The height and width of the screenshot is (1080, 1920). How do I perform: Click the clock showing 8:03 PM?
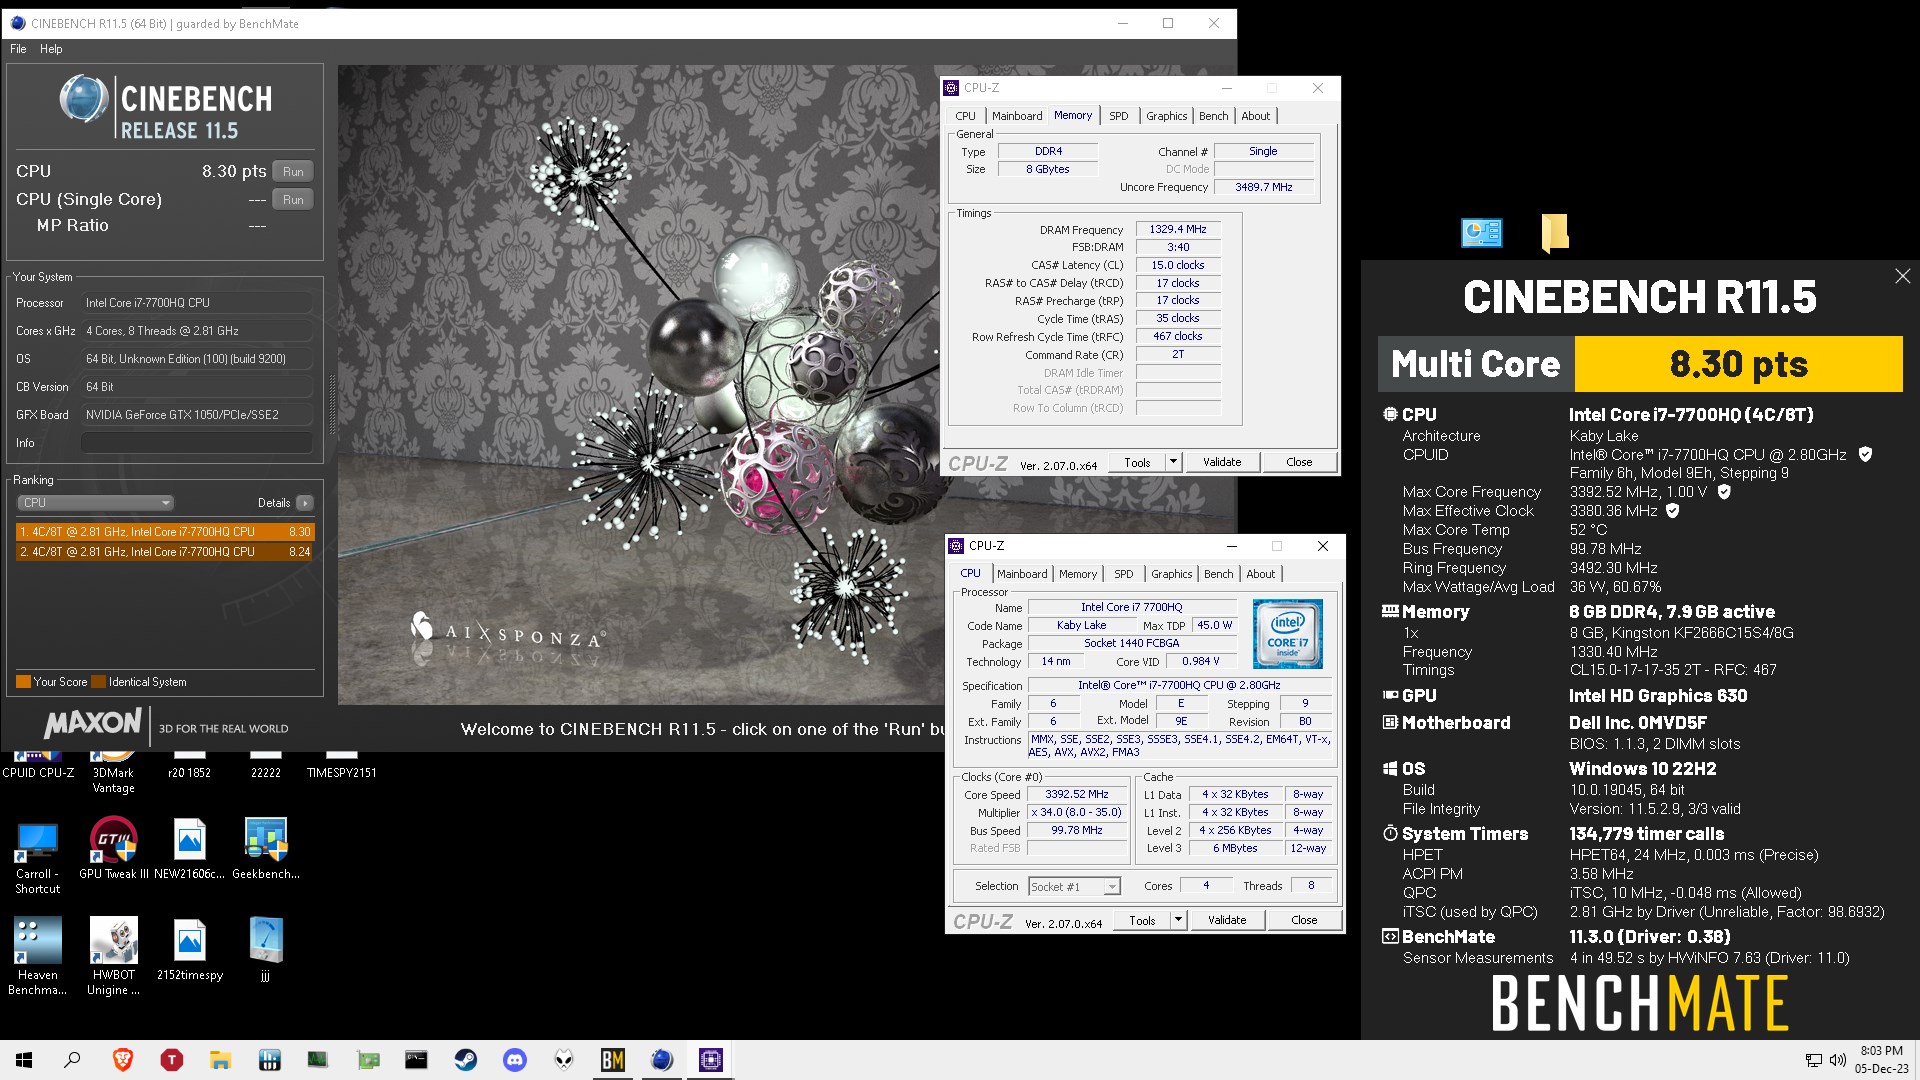click(x=1881, y=1051)
